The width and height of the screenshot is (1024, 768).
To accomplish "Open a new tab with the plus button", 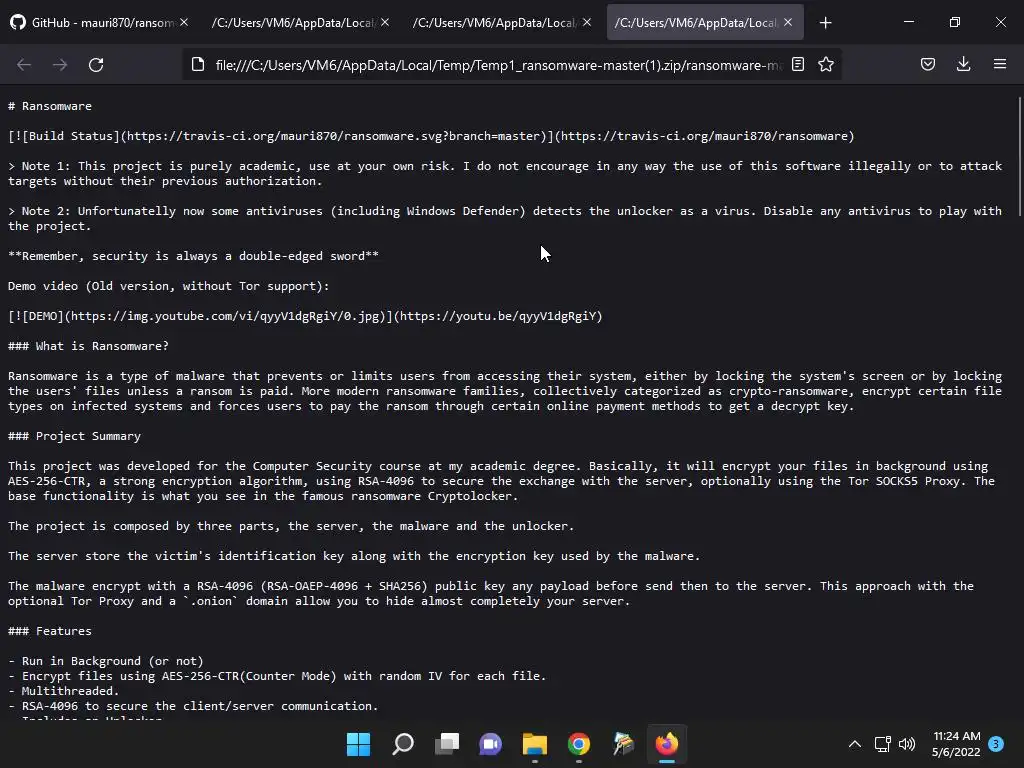I will click(x=825, y=23).
